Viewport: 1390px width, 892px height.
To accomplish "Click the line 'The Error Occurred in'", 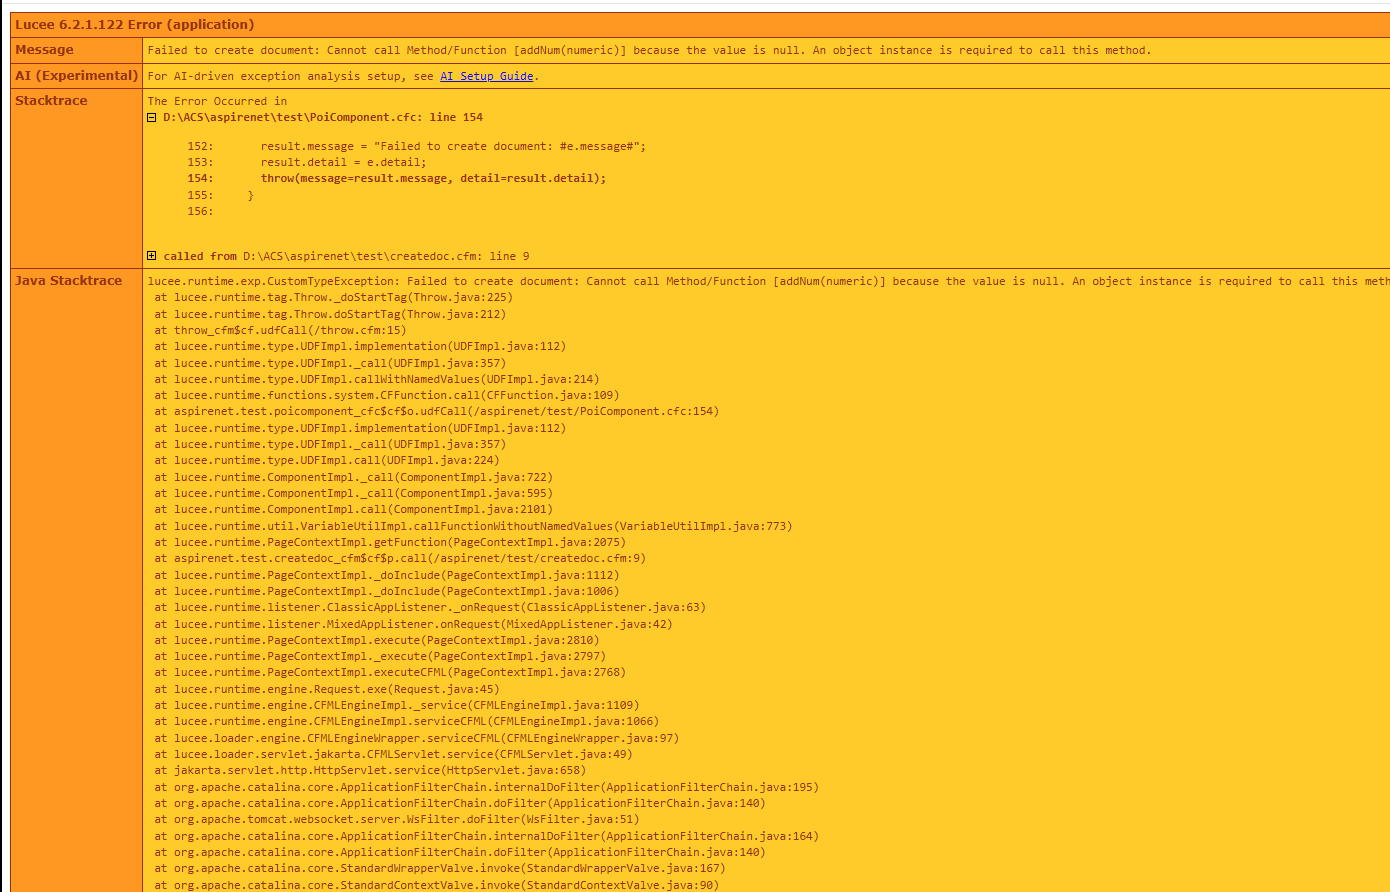I will pos(217,102).
